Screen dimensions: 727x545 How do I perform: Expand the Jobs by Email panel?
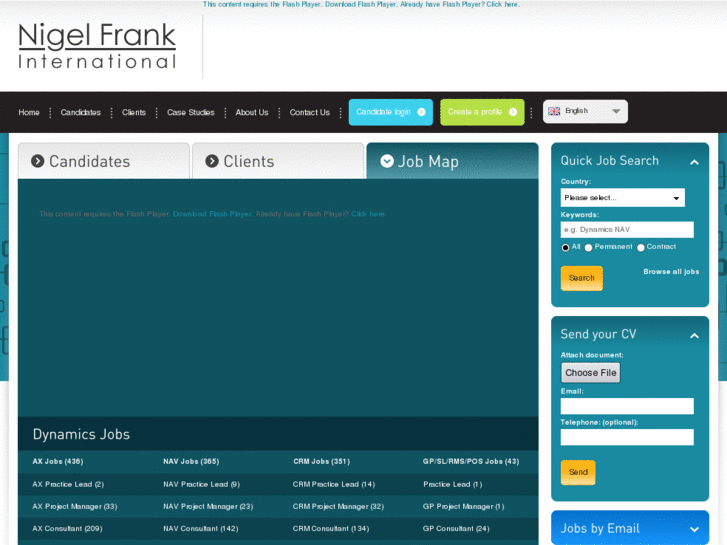coord(694,529)
